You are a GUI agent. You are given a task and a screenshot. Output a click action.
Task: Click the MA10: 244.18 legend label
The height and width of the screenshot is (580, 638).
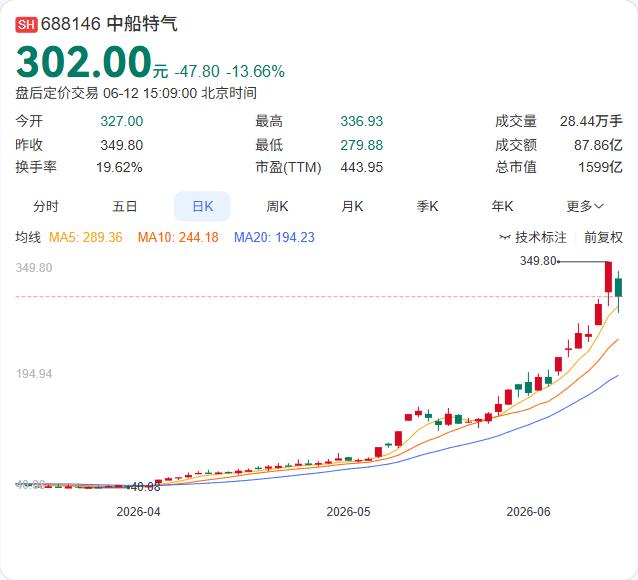point(178,237)
